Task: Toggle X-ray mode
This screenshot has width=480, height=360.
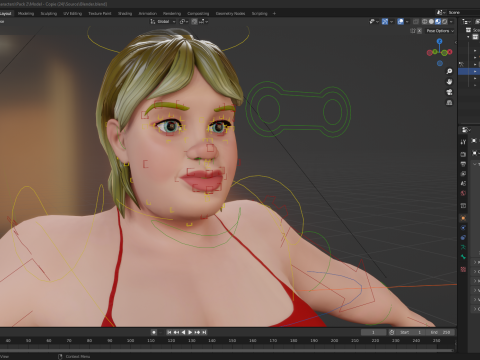Action: (x=416, y=21)
